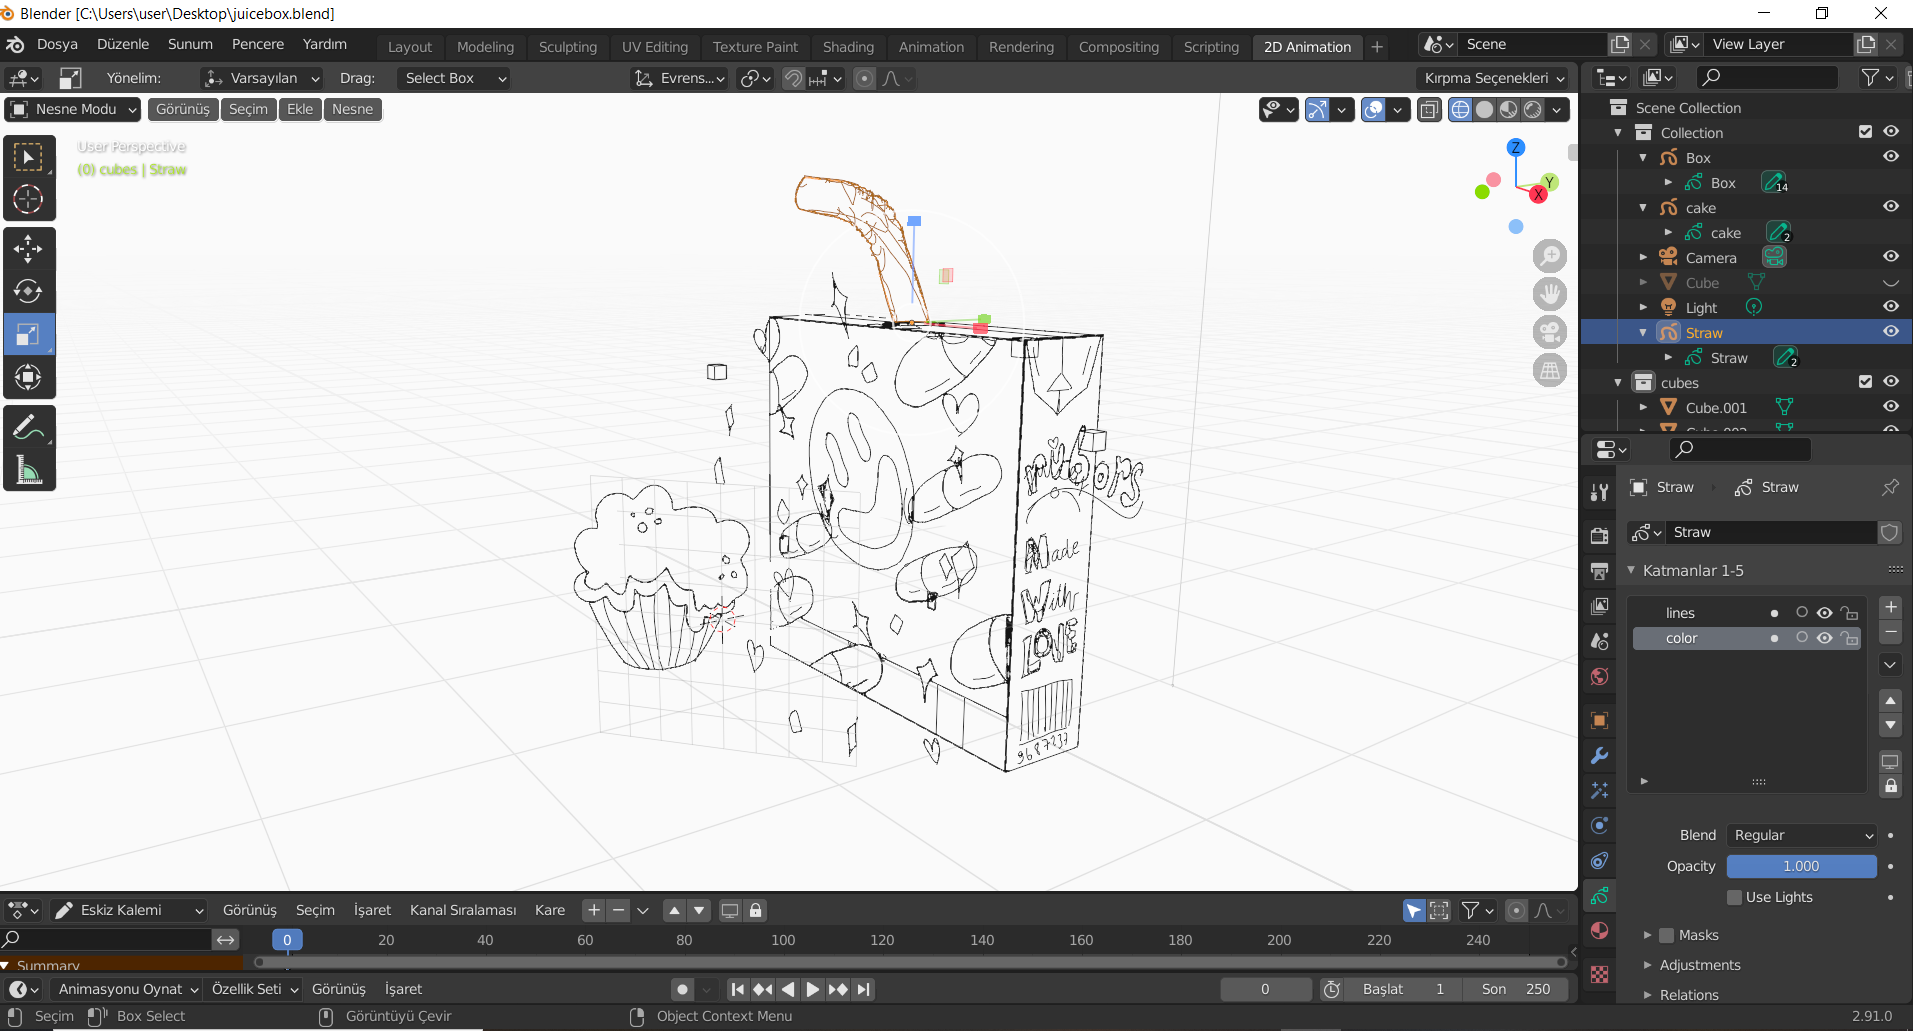Open Kırpma Seçenekleri dropdown

[1494, 78]
